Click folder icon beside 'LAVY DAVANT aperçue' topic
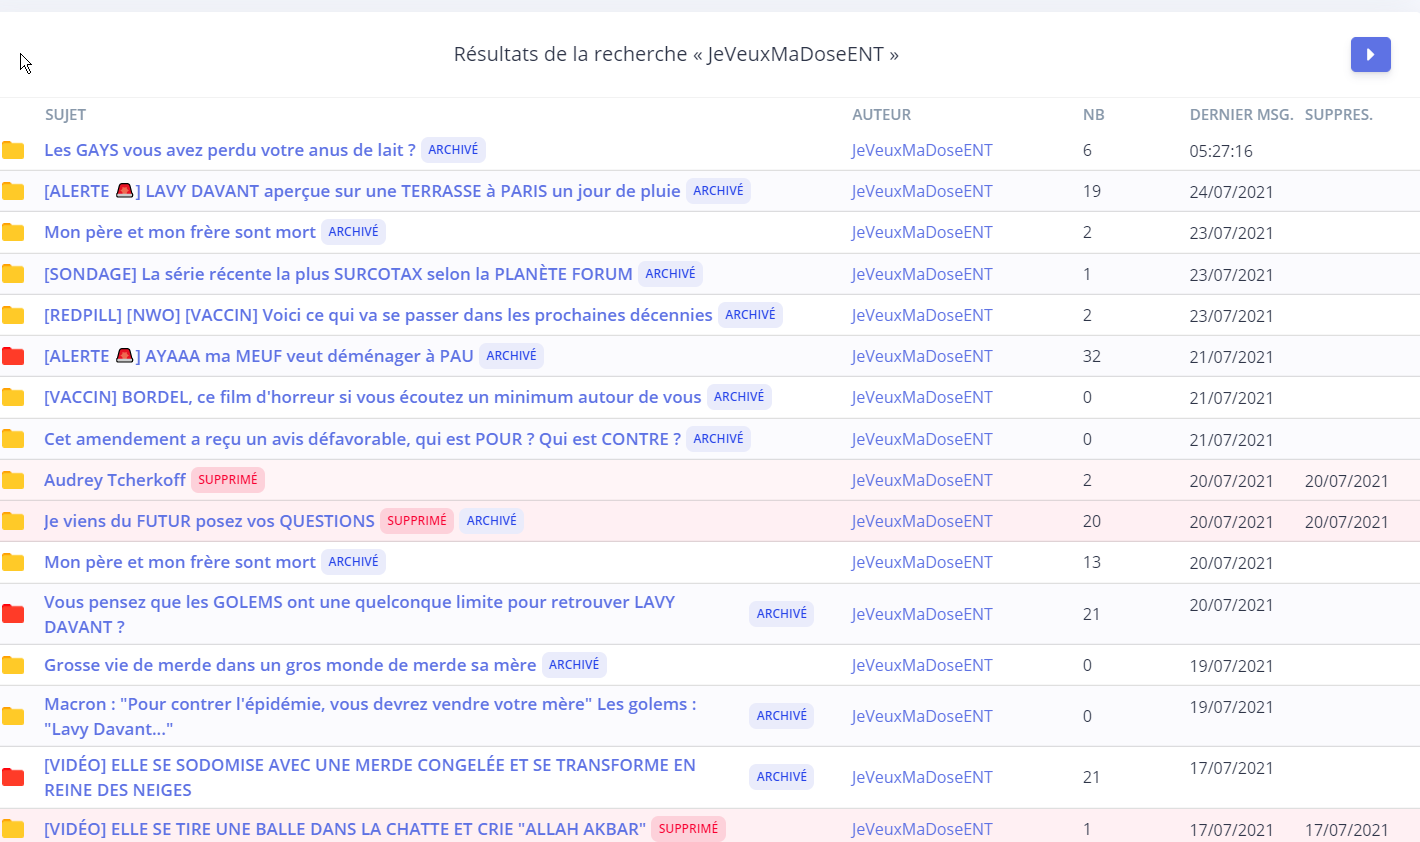Screen dimensions: 1420x842 [13, 191]
